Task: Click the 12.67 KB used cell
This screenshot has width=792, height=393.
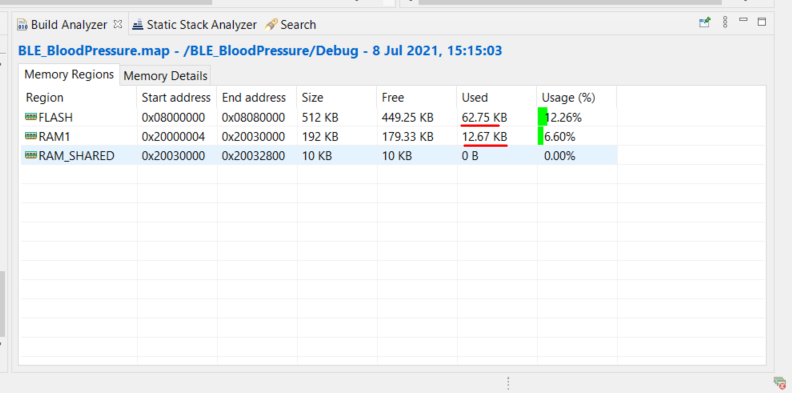Action: tap(484, 137)
